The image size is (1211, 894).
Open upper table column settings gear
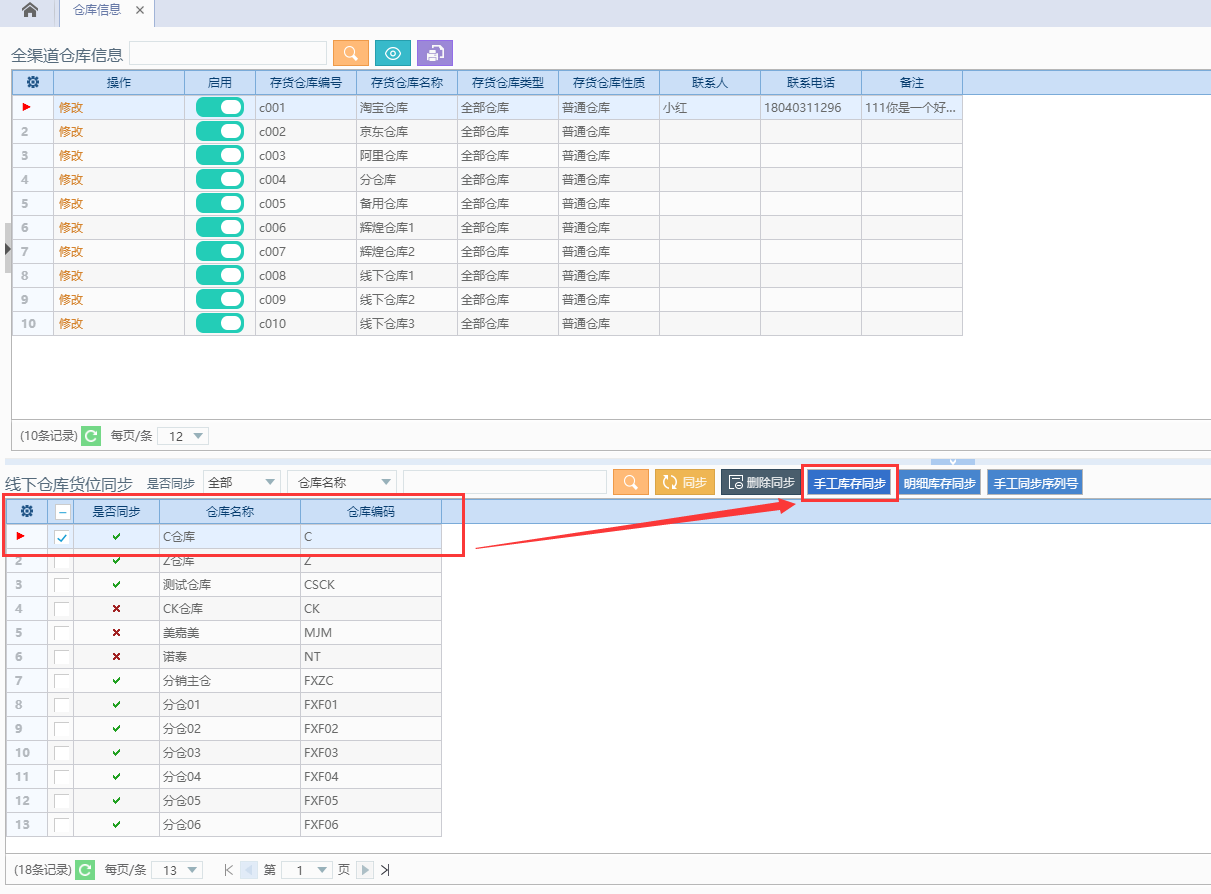click(x=32, y=82)
